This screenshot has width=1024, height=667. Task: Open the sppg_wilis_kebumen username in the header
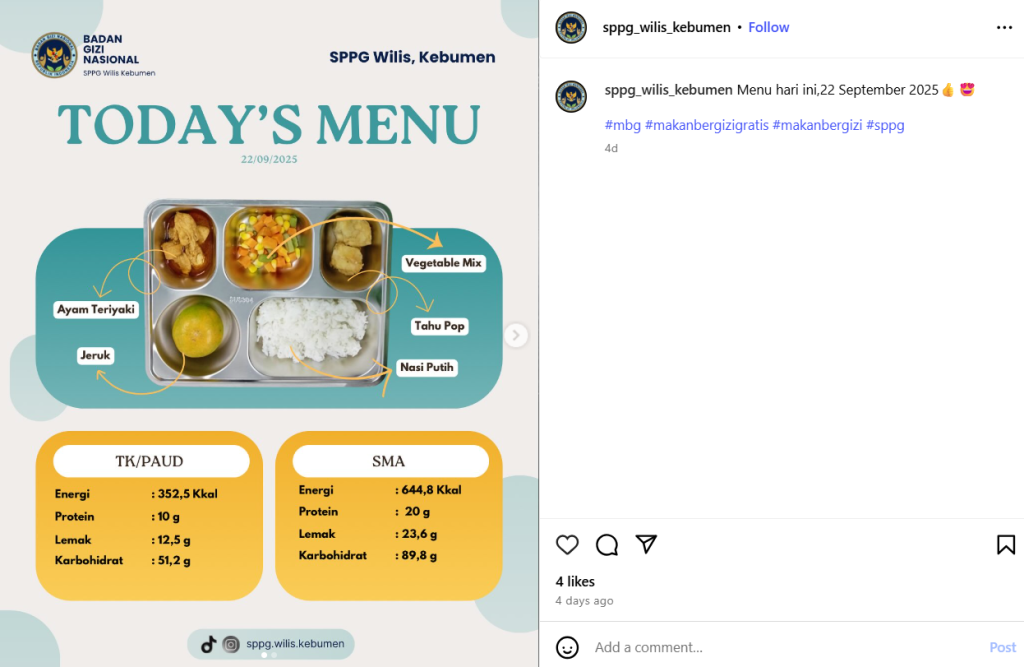[666, 27]
